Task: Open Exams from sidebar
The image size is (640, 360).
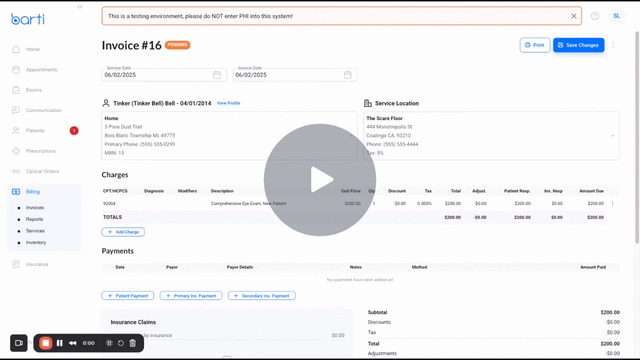Action: coord(33,90)
